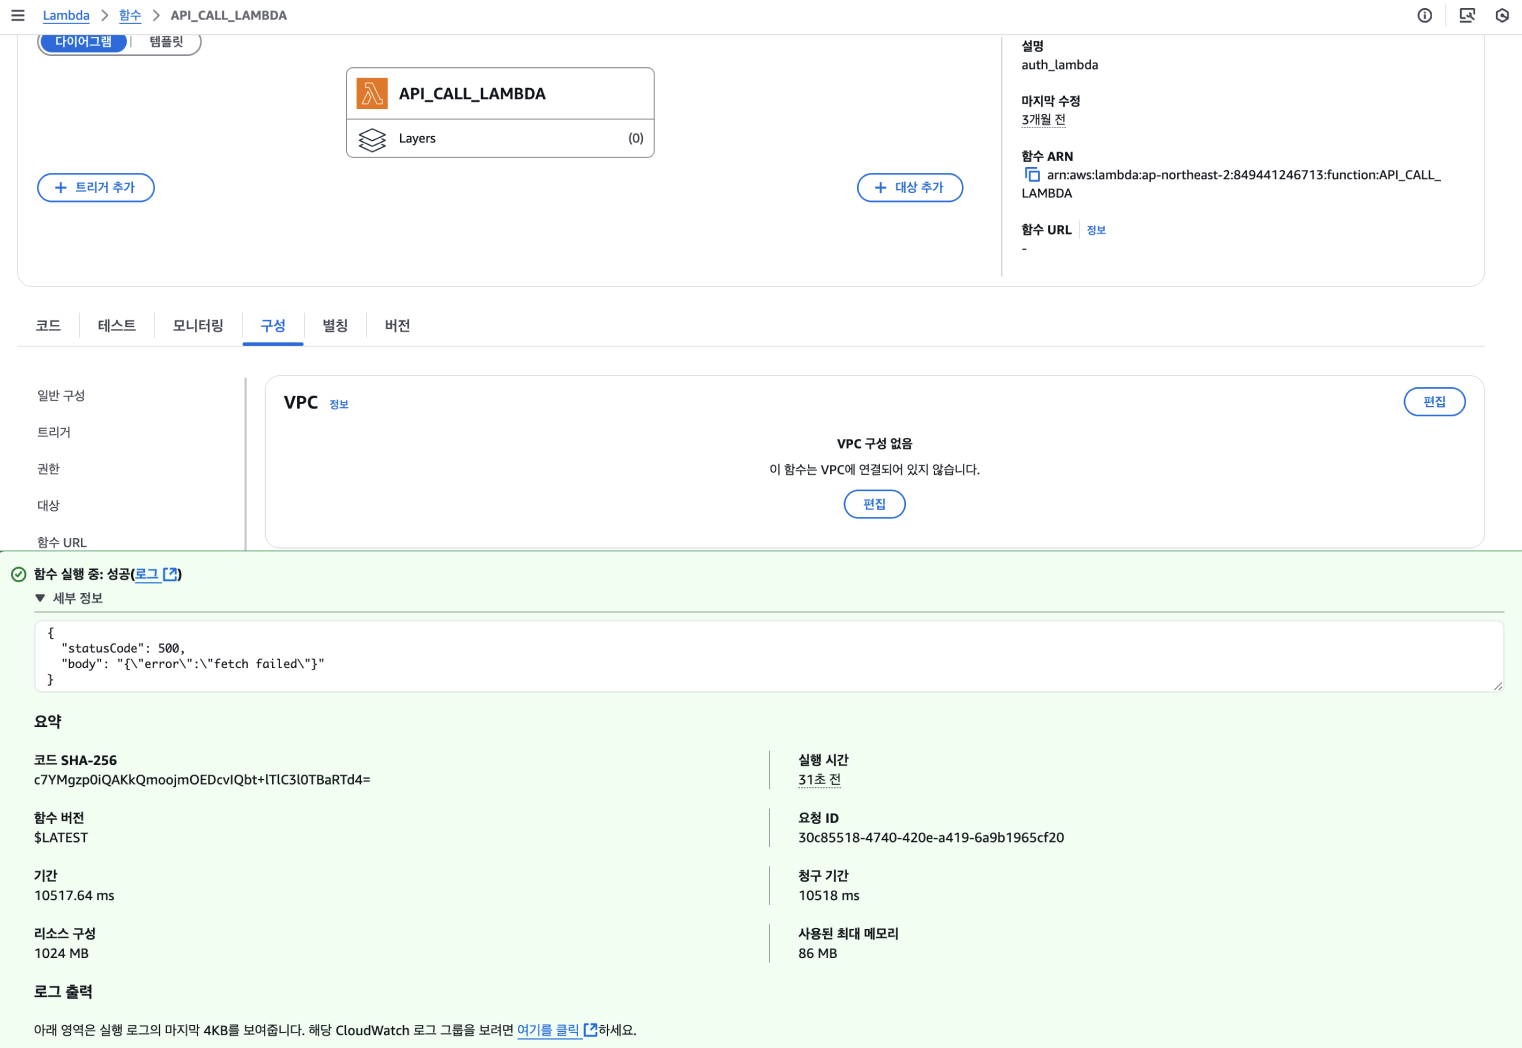Click the 여기를 클릭 CloudWatch link
The width and height of the screenshot is (1522, 1048).
[x=548, y=1030]
